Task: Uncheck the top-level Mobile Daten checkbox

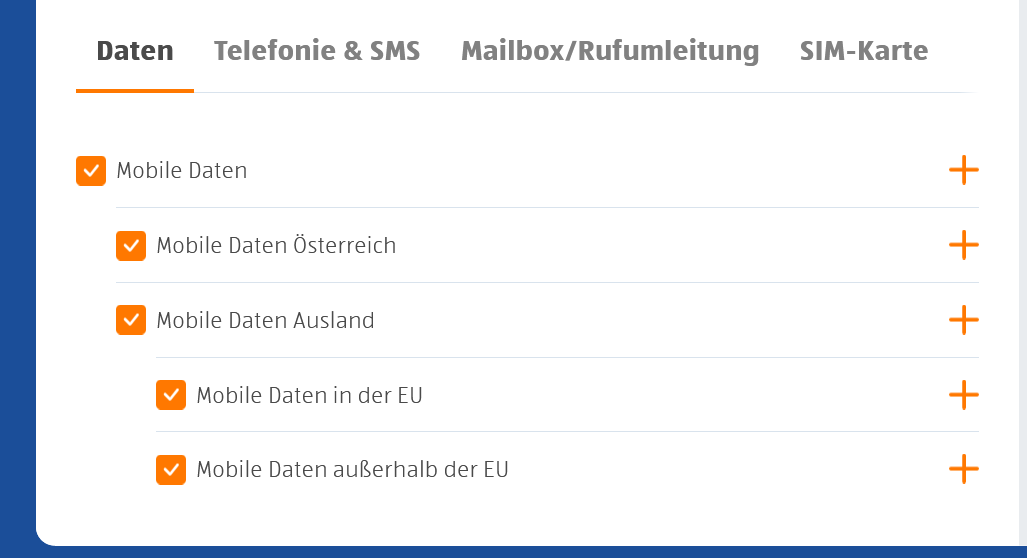Action: (x=91, y=171)
